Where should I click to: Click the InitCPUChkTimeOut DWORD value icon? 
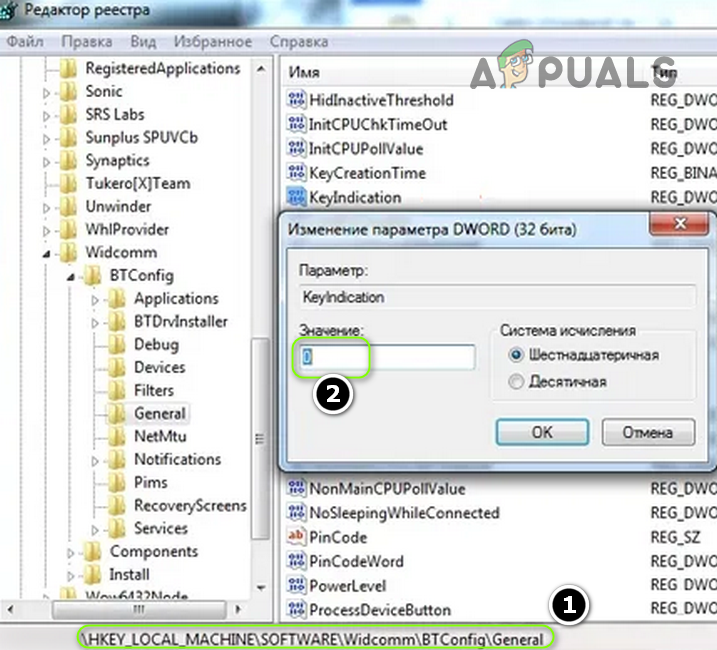(296, 124)
